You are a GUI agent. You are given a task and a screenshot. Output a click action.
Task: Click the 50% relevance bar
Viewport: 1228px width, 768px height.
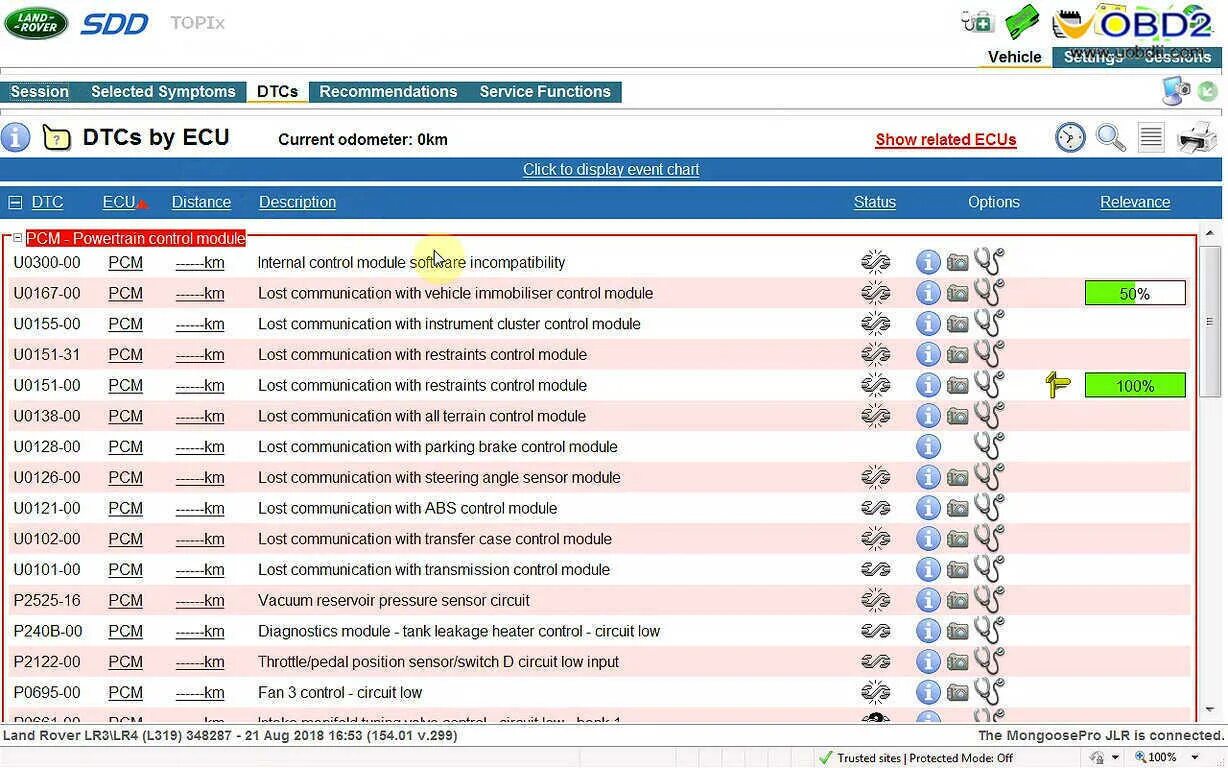pos(1135,293)
